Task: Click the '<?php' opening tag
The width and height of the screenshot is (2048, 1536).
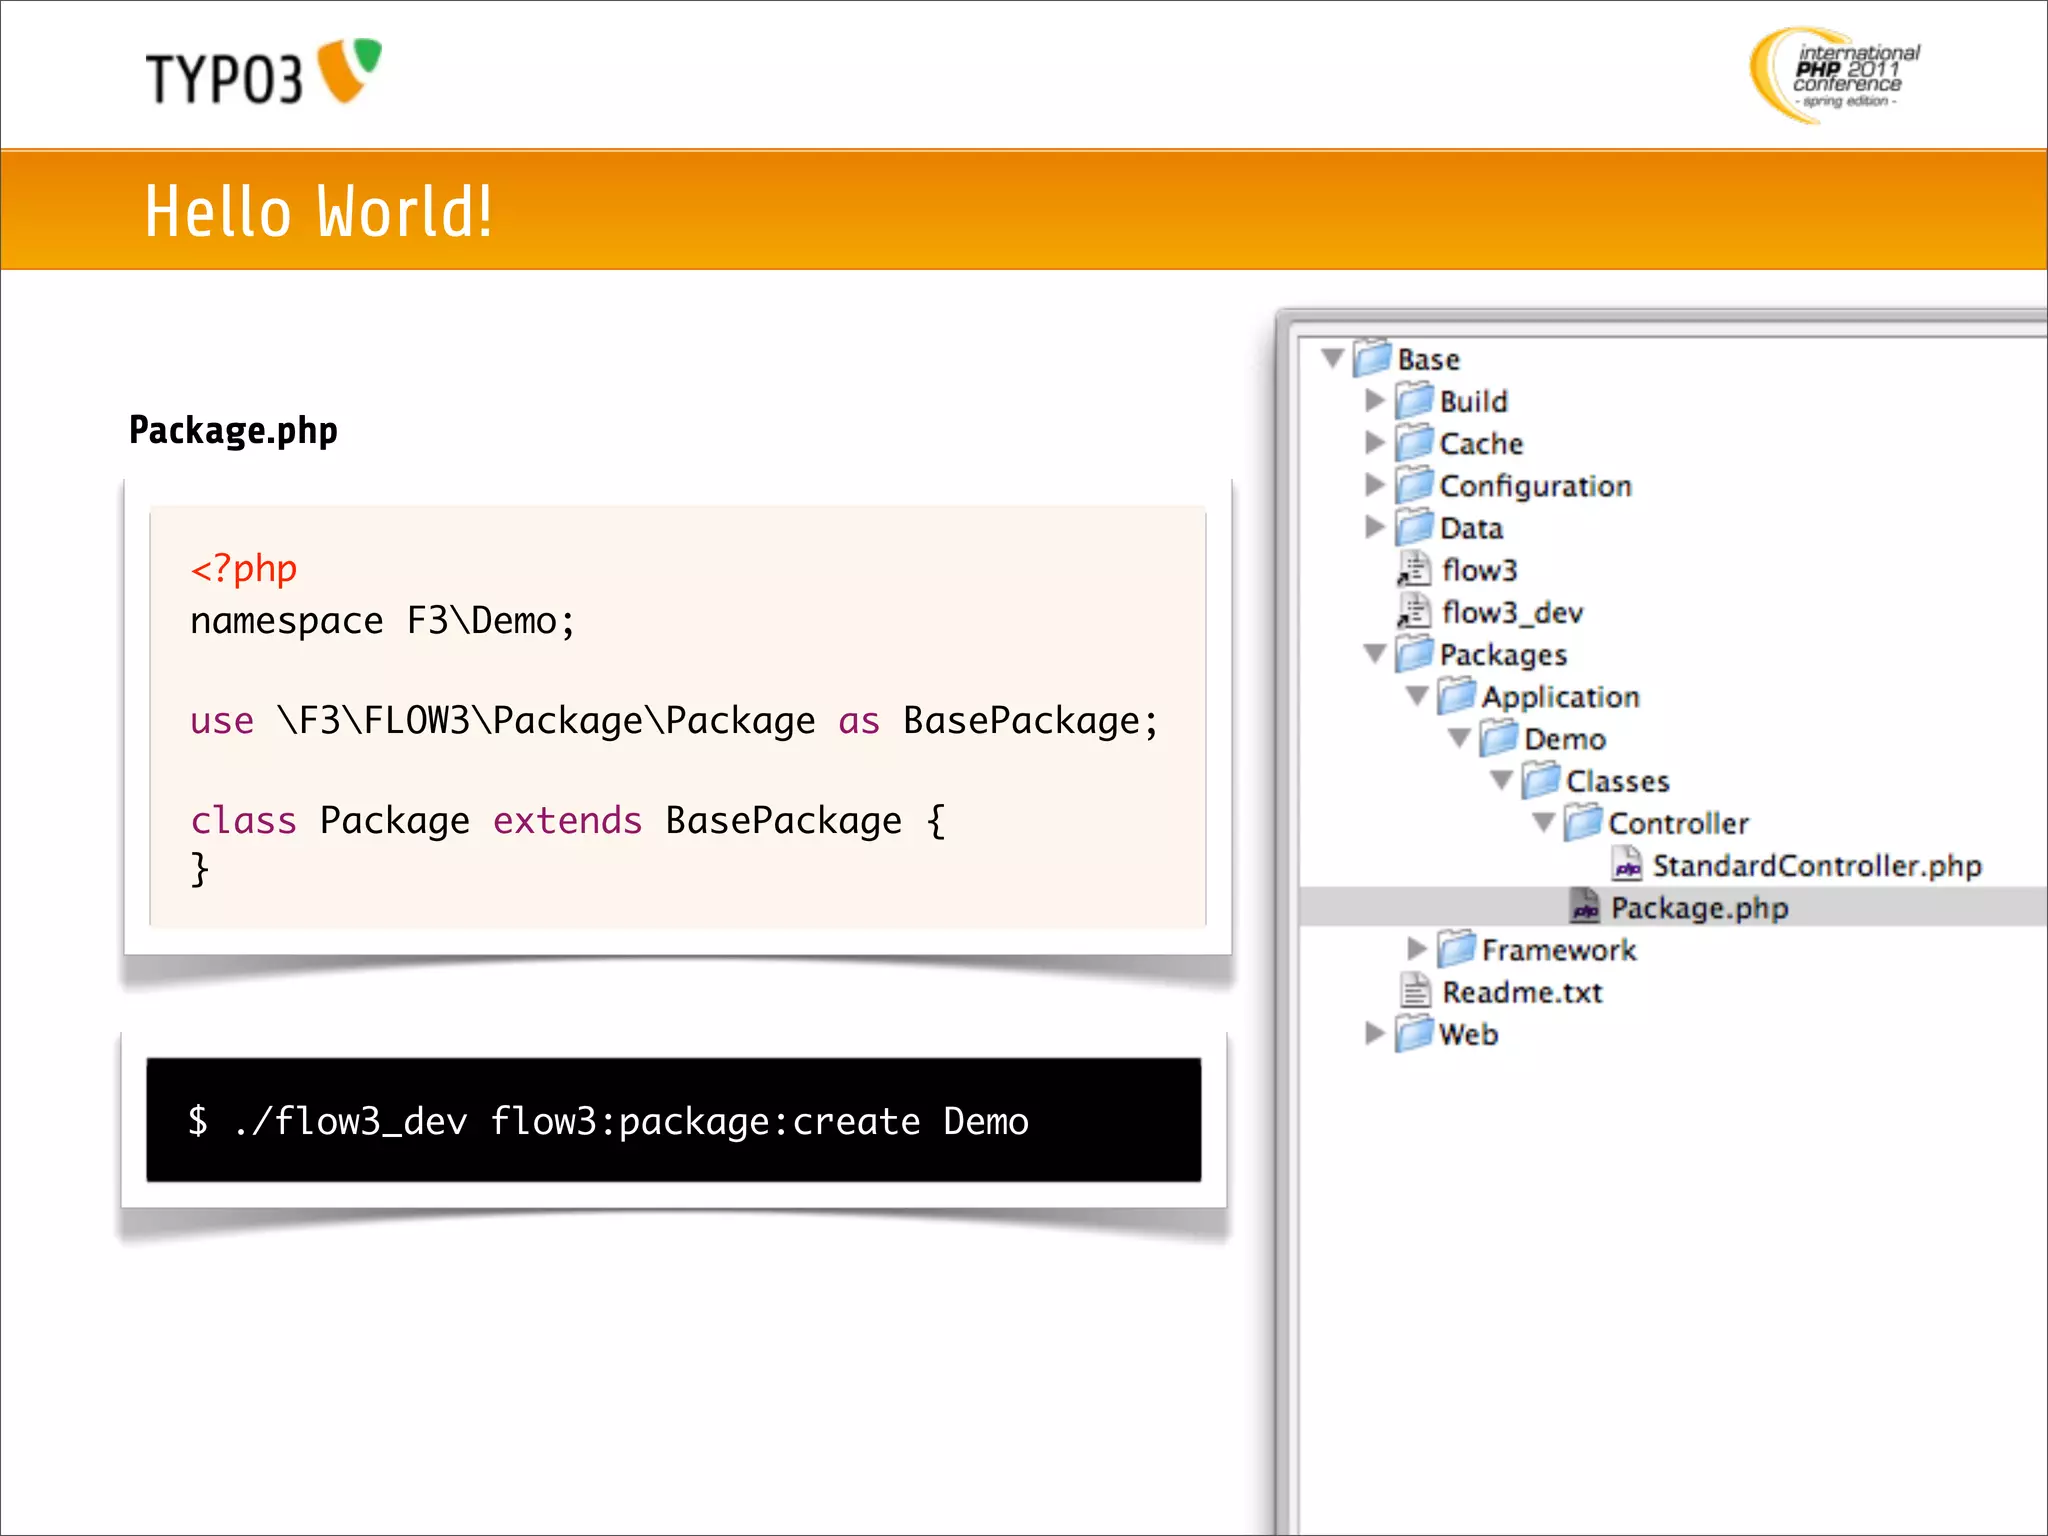Action: pyautogui.click(x=243, y=569)
